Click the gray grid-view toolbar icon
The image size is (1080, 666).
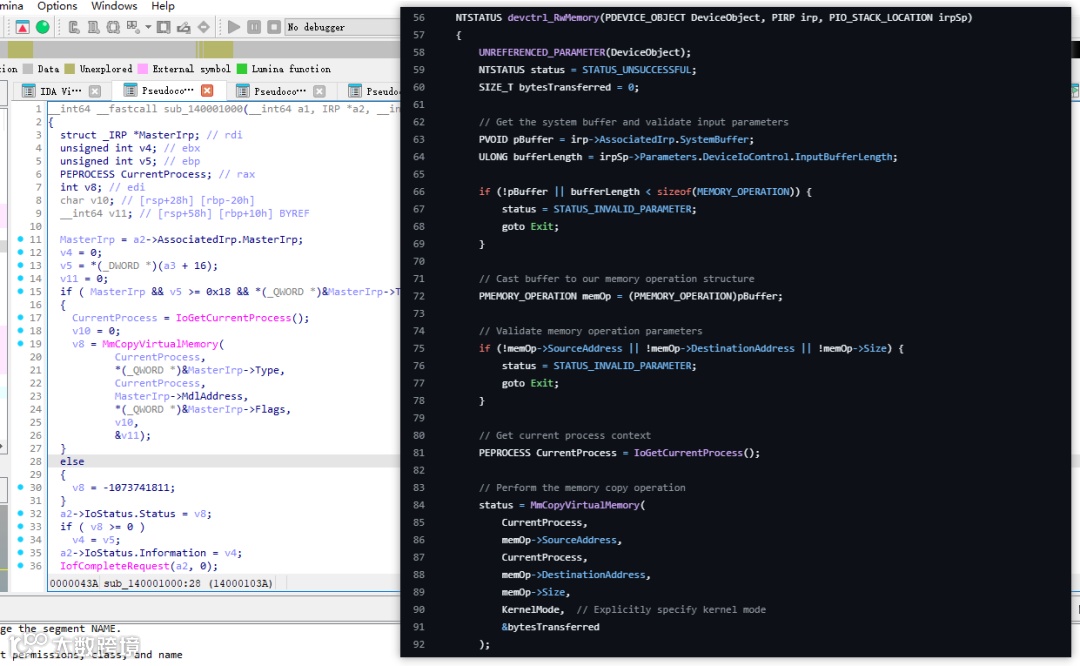[133, 27]
